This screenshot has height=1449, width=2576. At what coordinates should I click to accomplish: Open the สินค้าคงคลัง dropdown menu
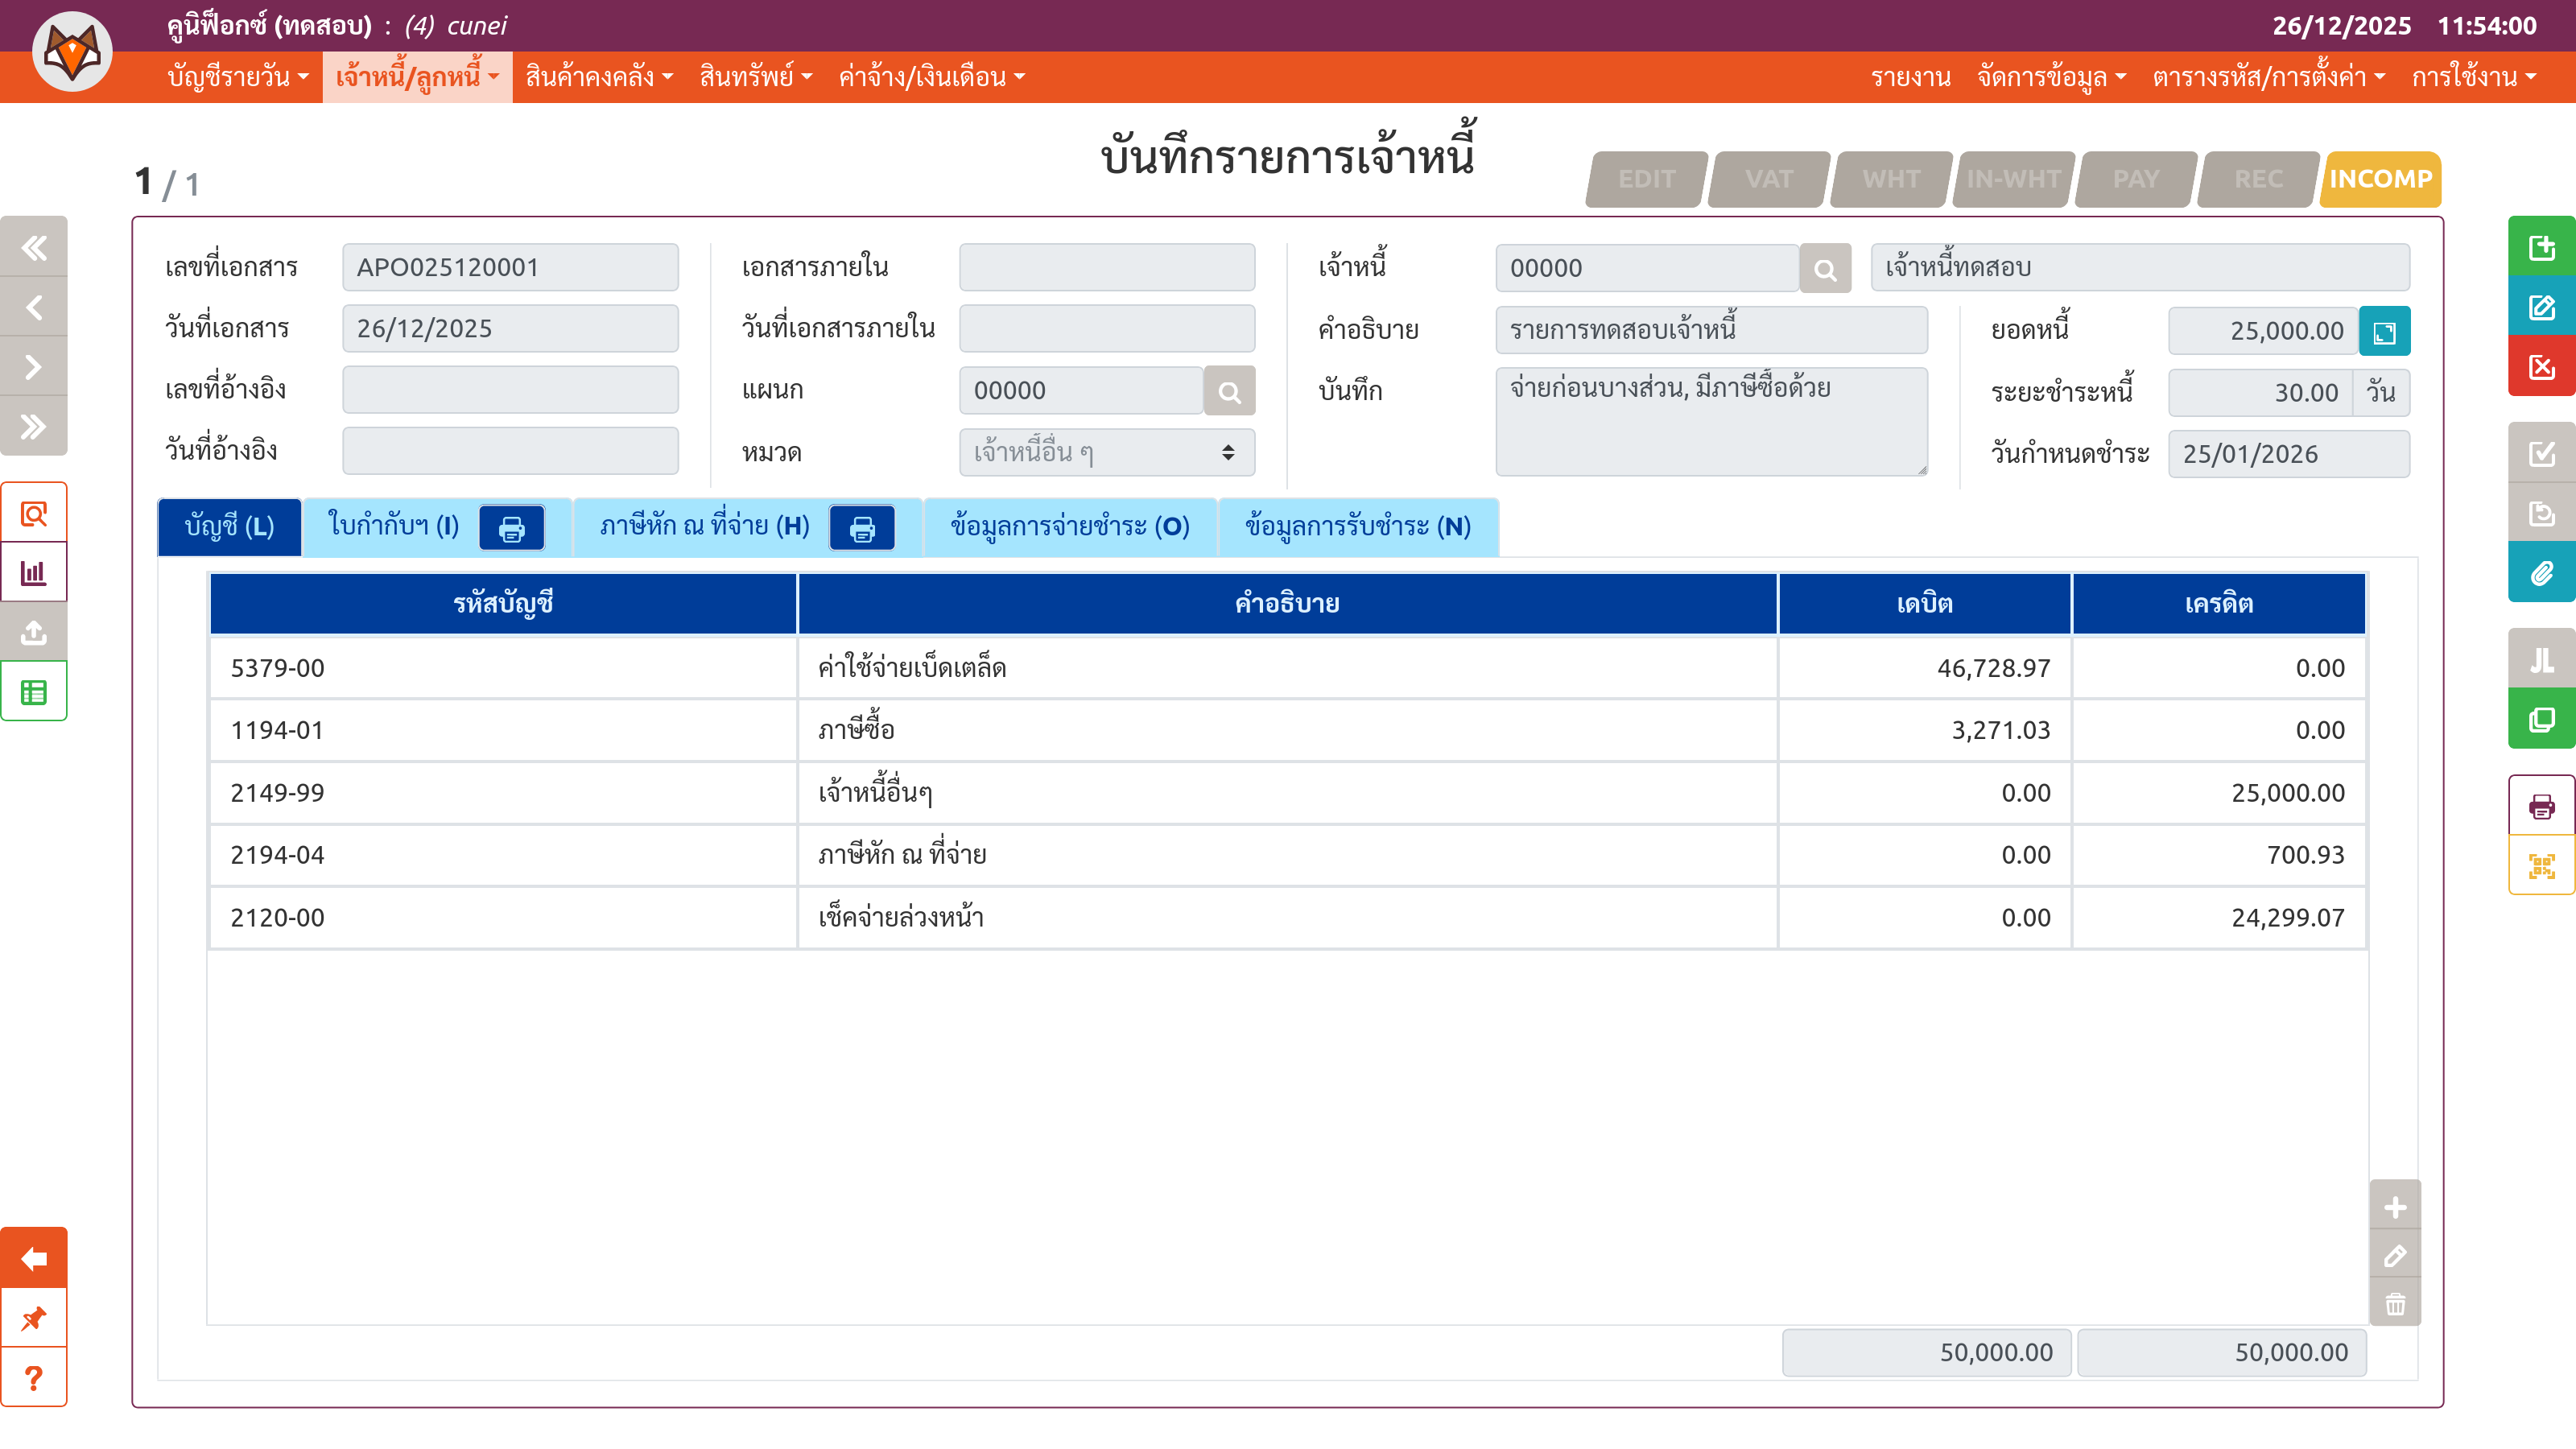[599, 77]
